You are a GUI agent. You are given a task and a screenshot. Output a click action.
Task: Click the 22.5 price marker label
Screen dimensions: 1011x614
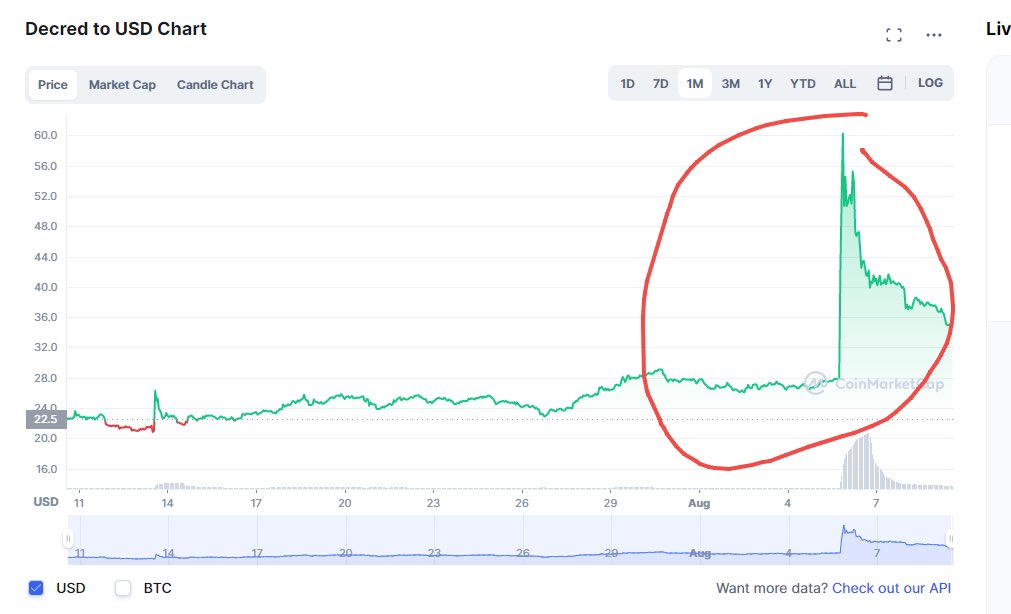(46, 419)
